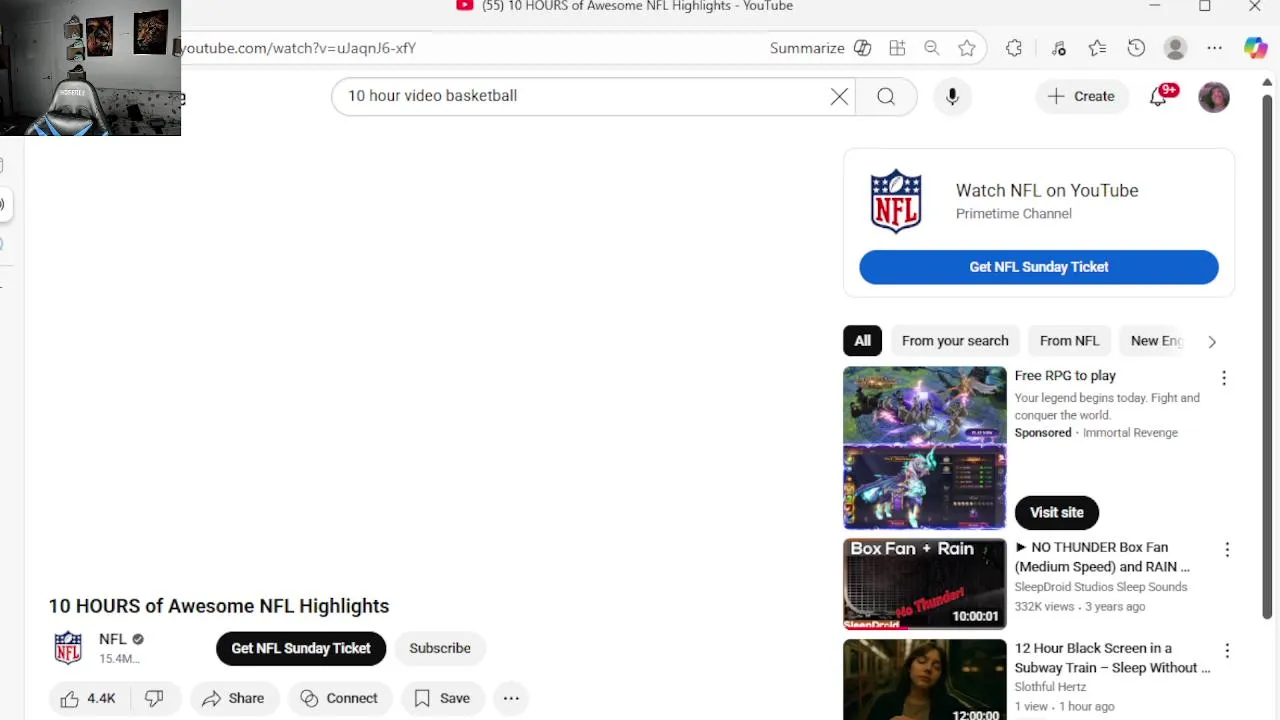This screenshot has width=1280, height=720.
Task: Open 12 Hour Black Screen video title
Action: point(1112,658)
